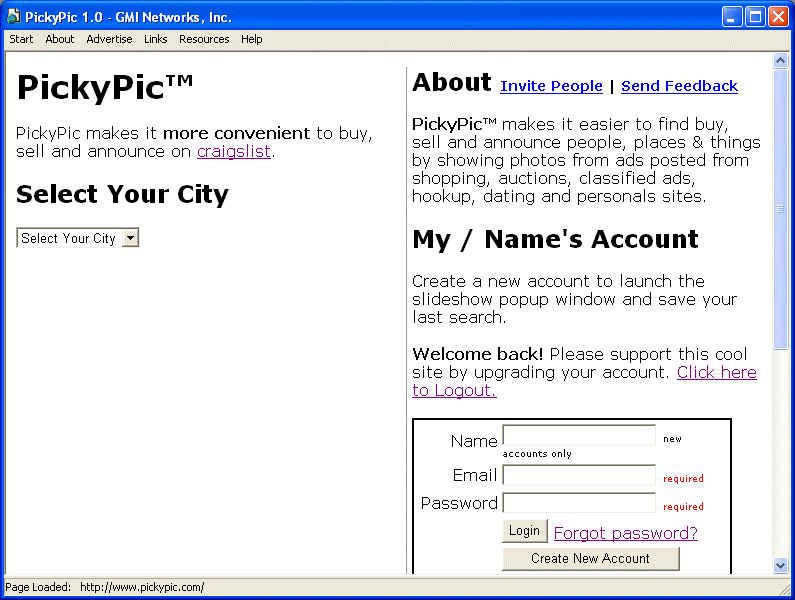Click the 'Welcome back!' text
Image resolution: width=795 pixels, height=600 pixels.
point(478,354)
